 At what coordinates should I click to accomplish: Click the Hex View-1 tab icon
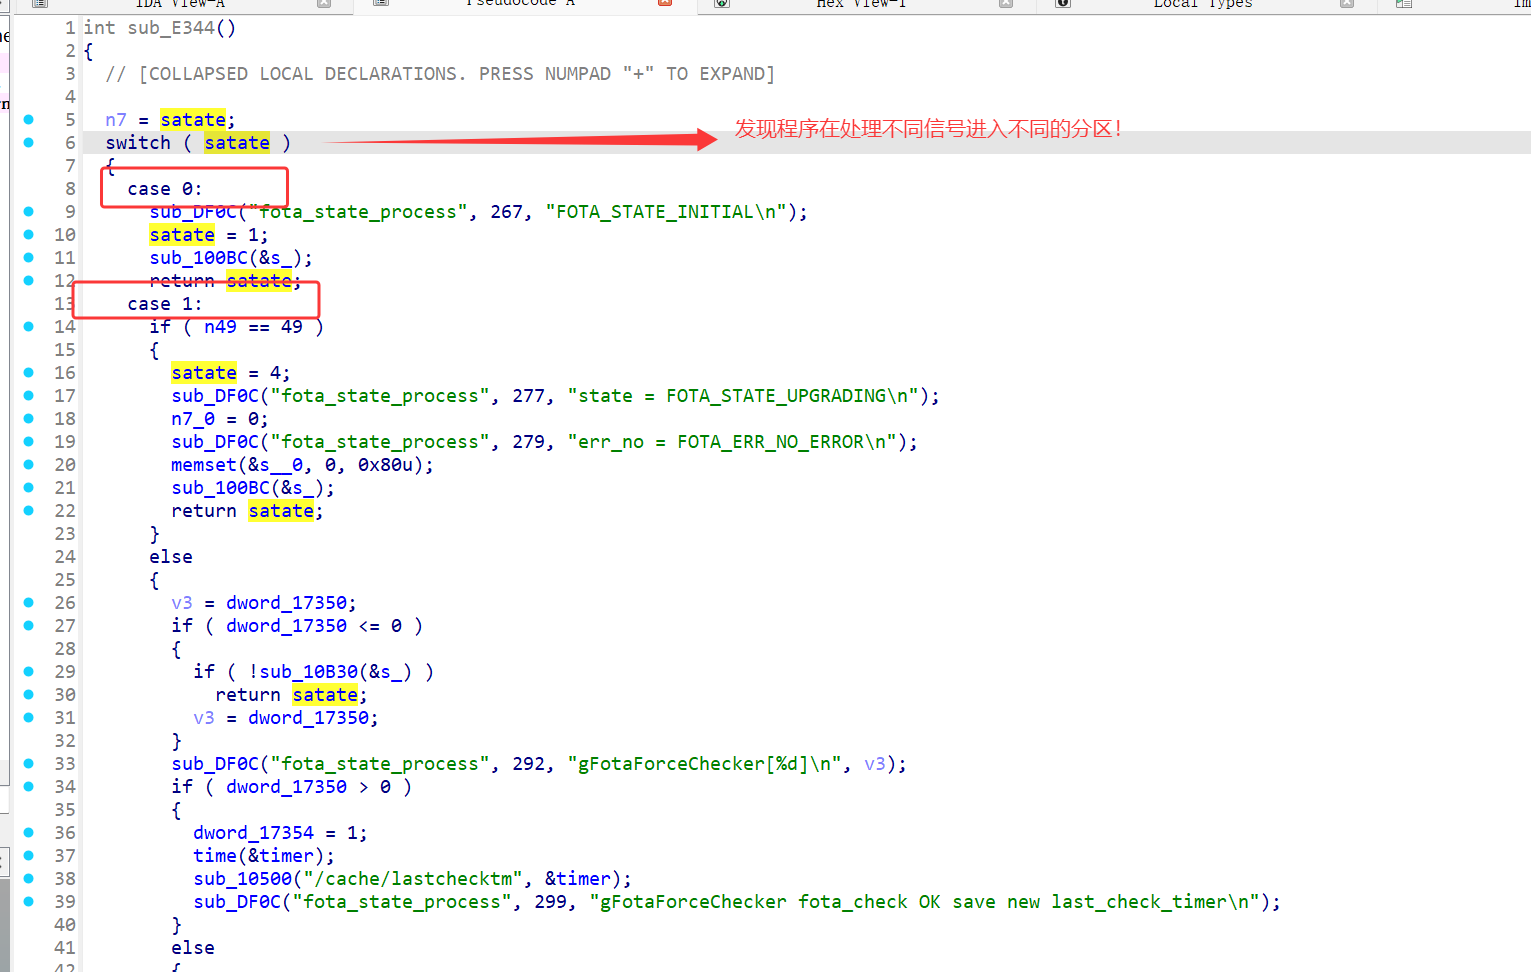click(x=721, y=3)
